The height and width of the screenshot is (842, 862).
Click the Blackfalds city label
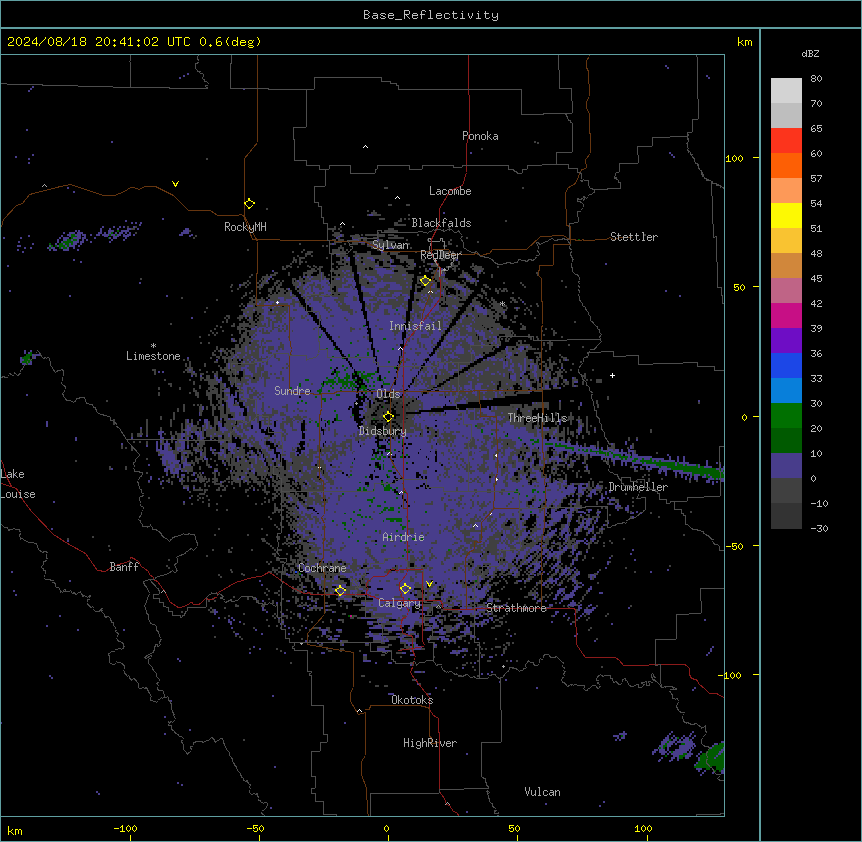point(441,223)
